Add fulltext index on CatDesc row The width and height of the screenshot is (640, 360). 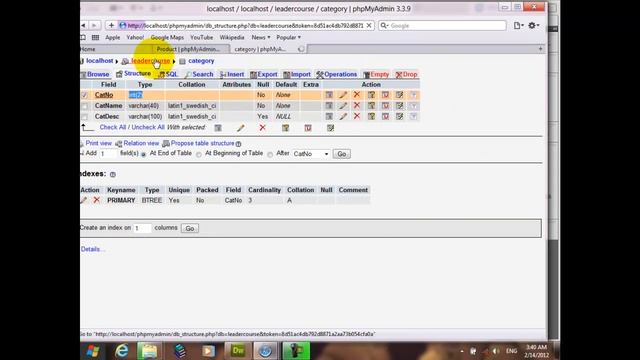pos(413,116)
